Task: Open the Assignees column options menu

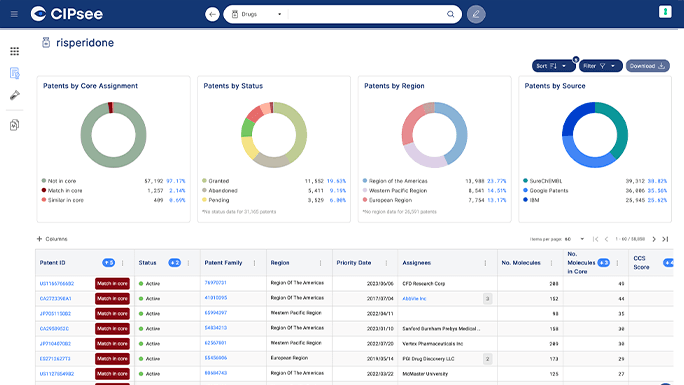Action: (486, 263)
